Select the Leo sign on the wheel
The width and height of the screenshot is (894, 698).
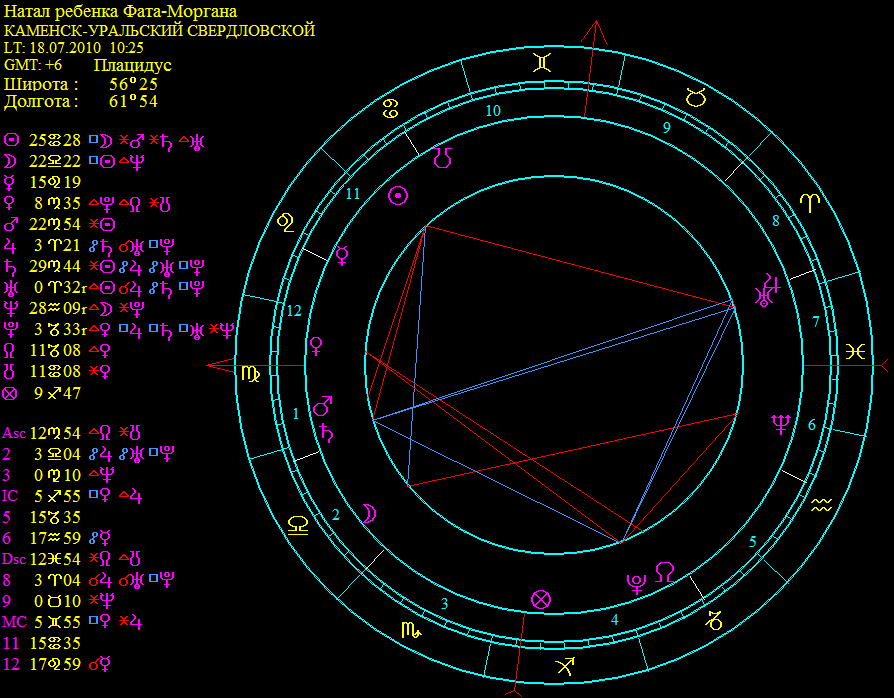pyautogui.click(x=286, y=220)
